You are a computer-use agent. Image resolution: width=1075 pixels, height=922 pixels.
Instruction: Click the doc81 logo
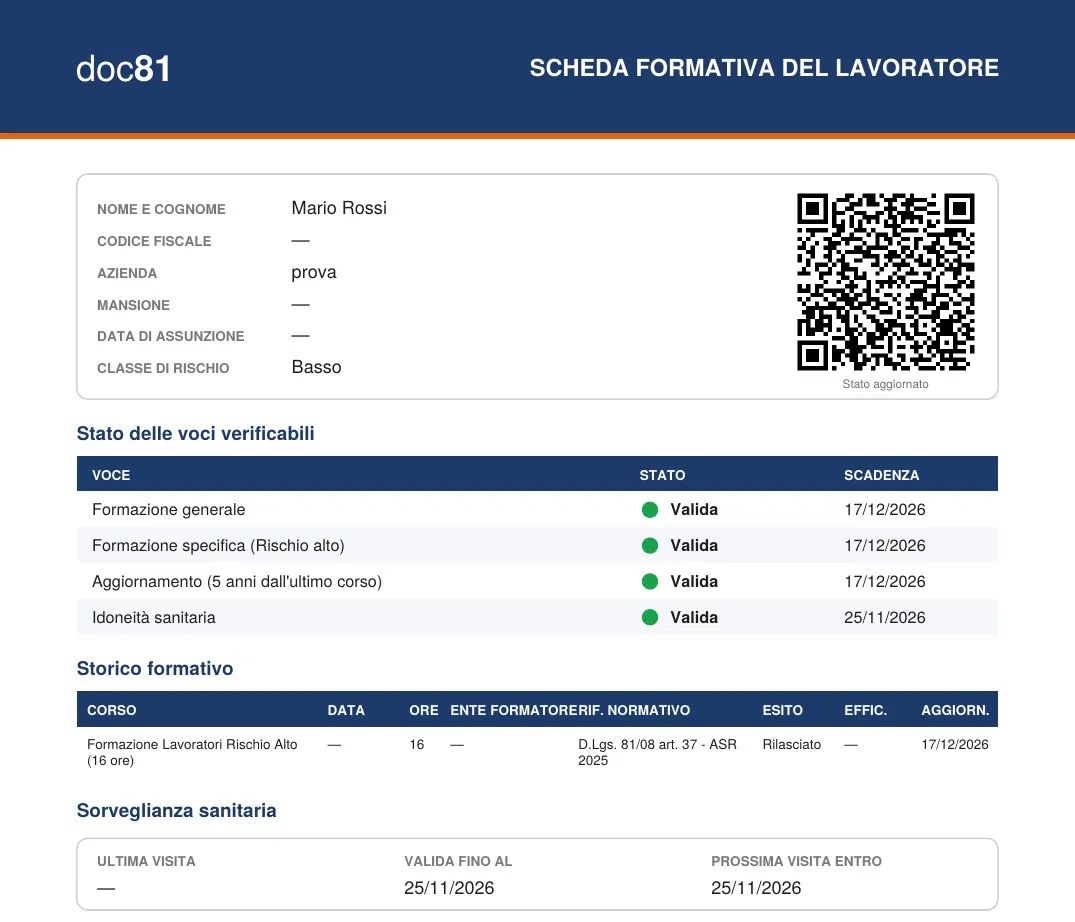pyautogui.click(x=123, y=69)
